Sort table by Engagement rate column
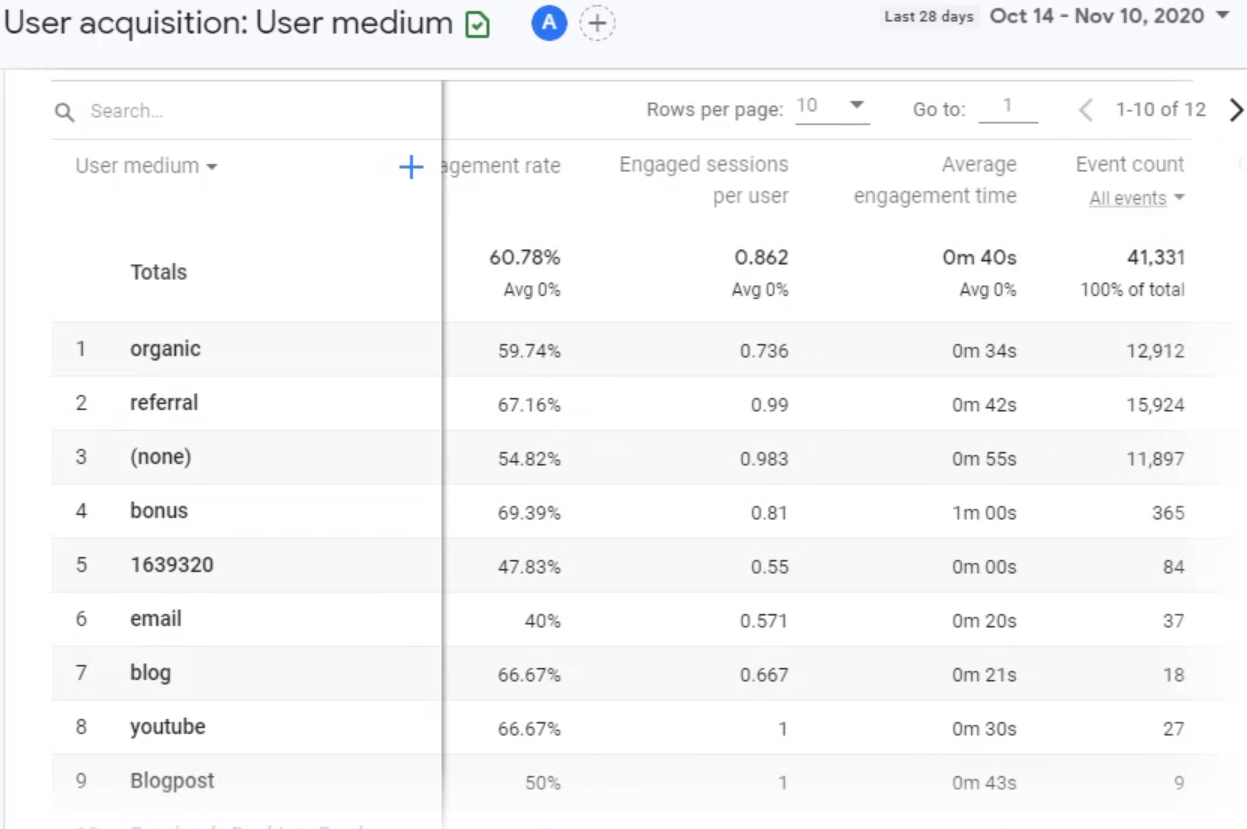The image size is (1247, 829). 505,166
